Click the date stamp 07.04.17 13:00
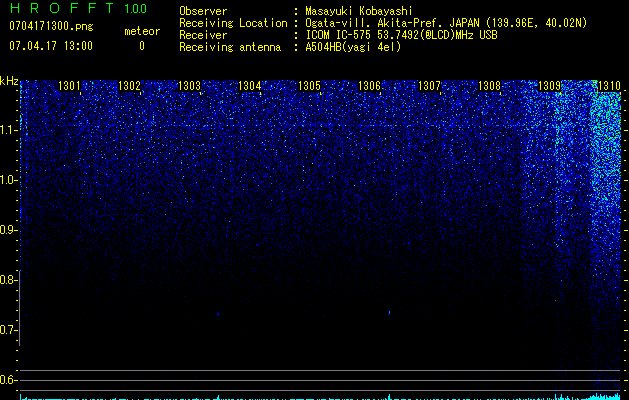 [x=51, y=46]
